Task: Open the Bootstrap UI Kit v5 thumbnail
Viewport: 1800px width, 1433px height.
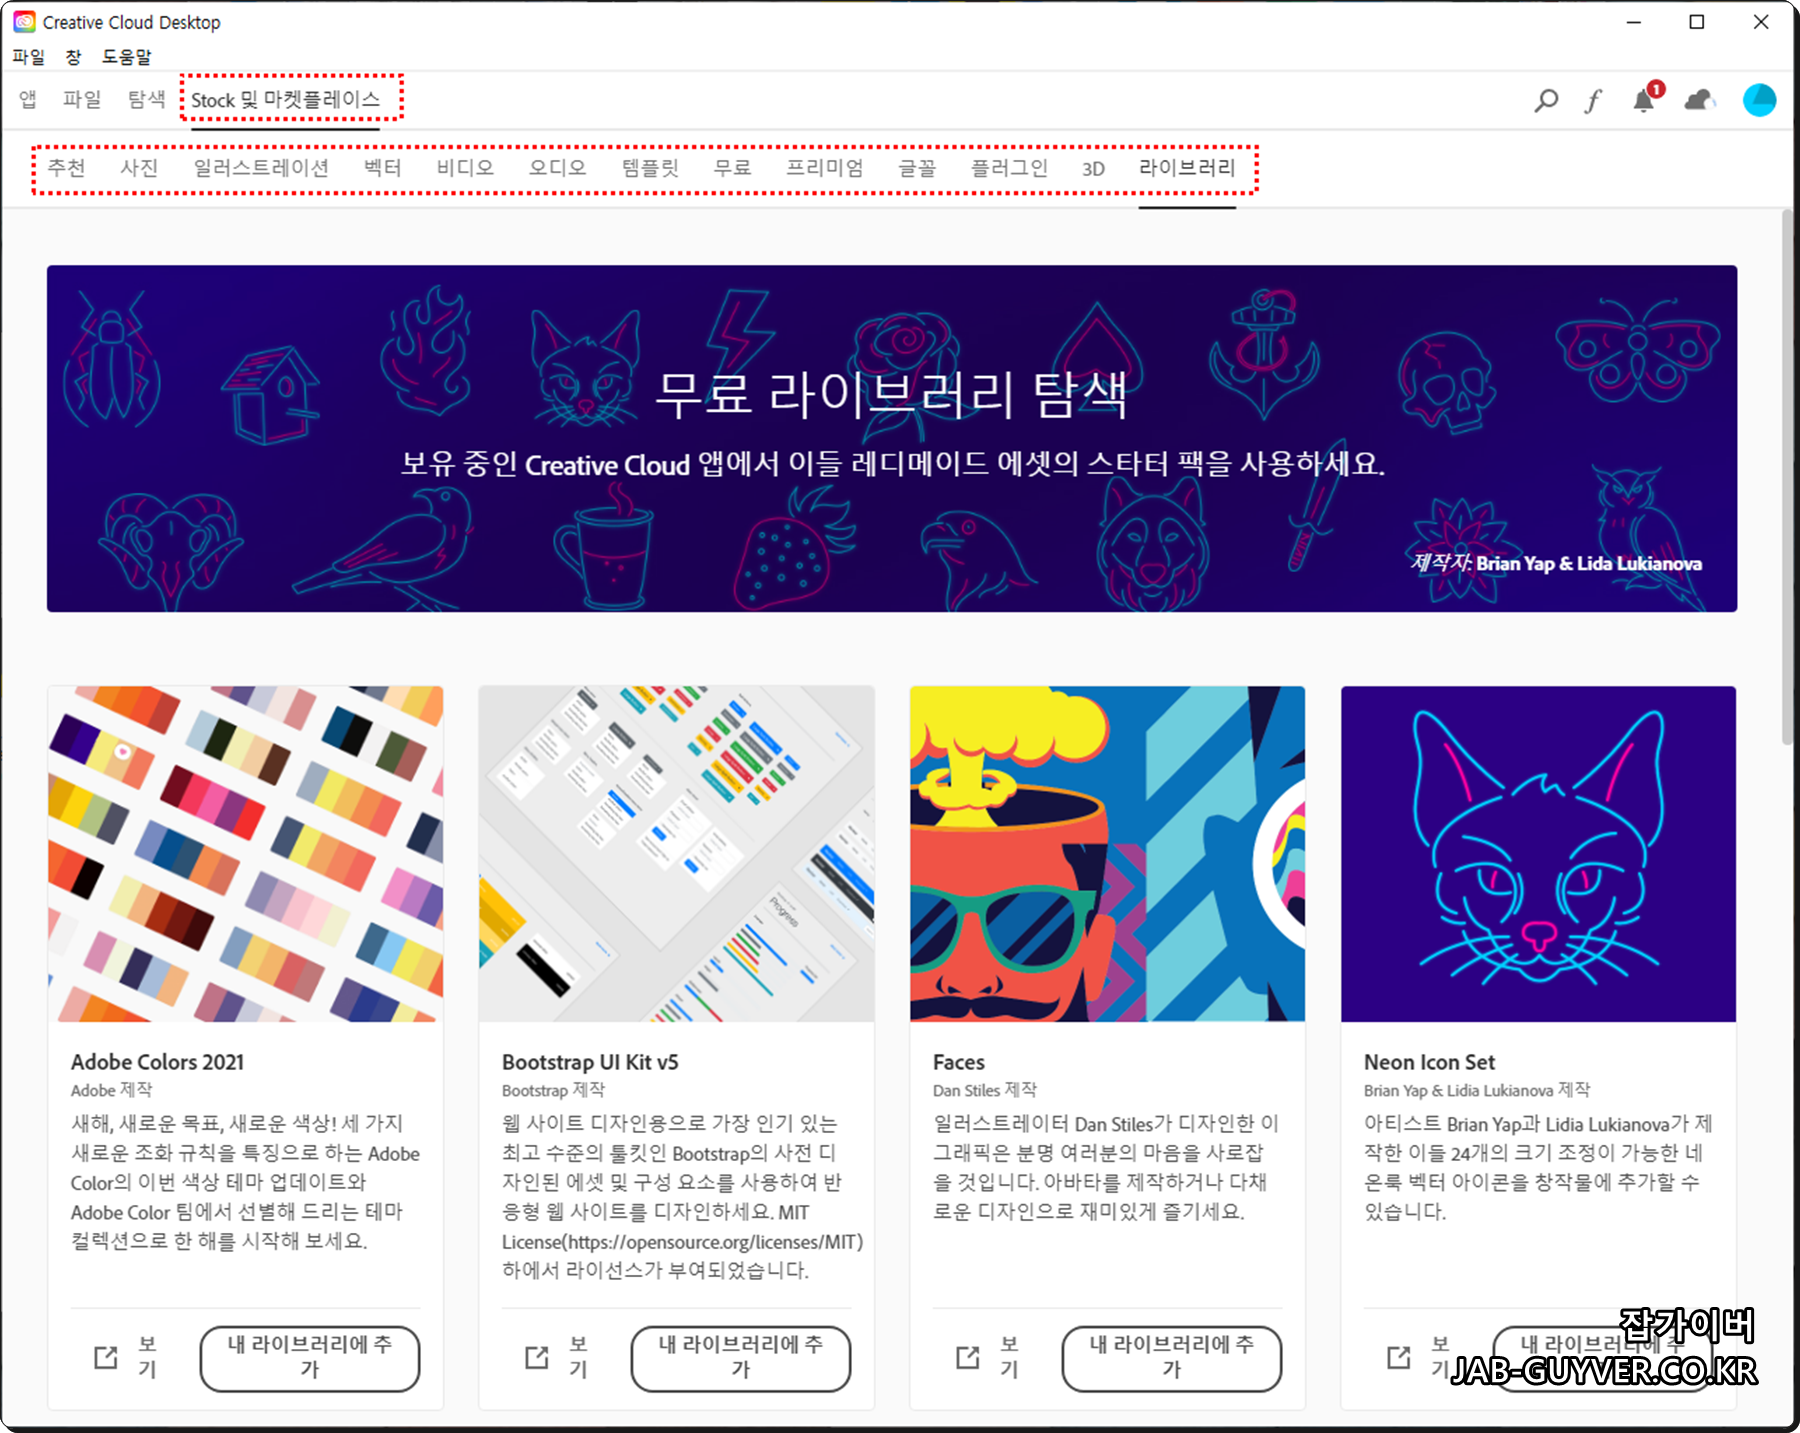Action: [x=677, y=853]
